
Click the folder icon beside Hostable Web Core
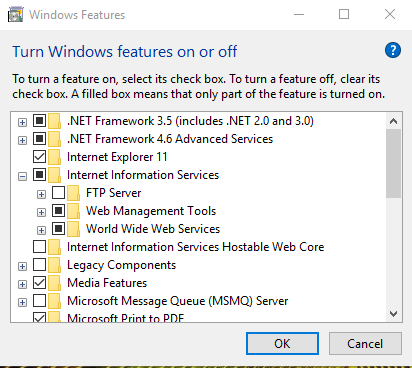[x=55, y=247]
